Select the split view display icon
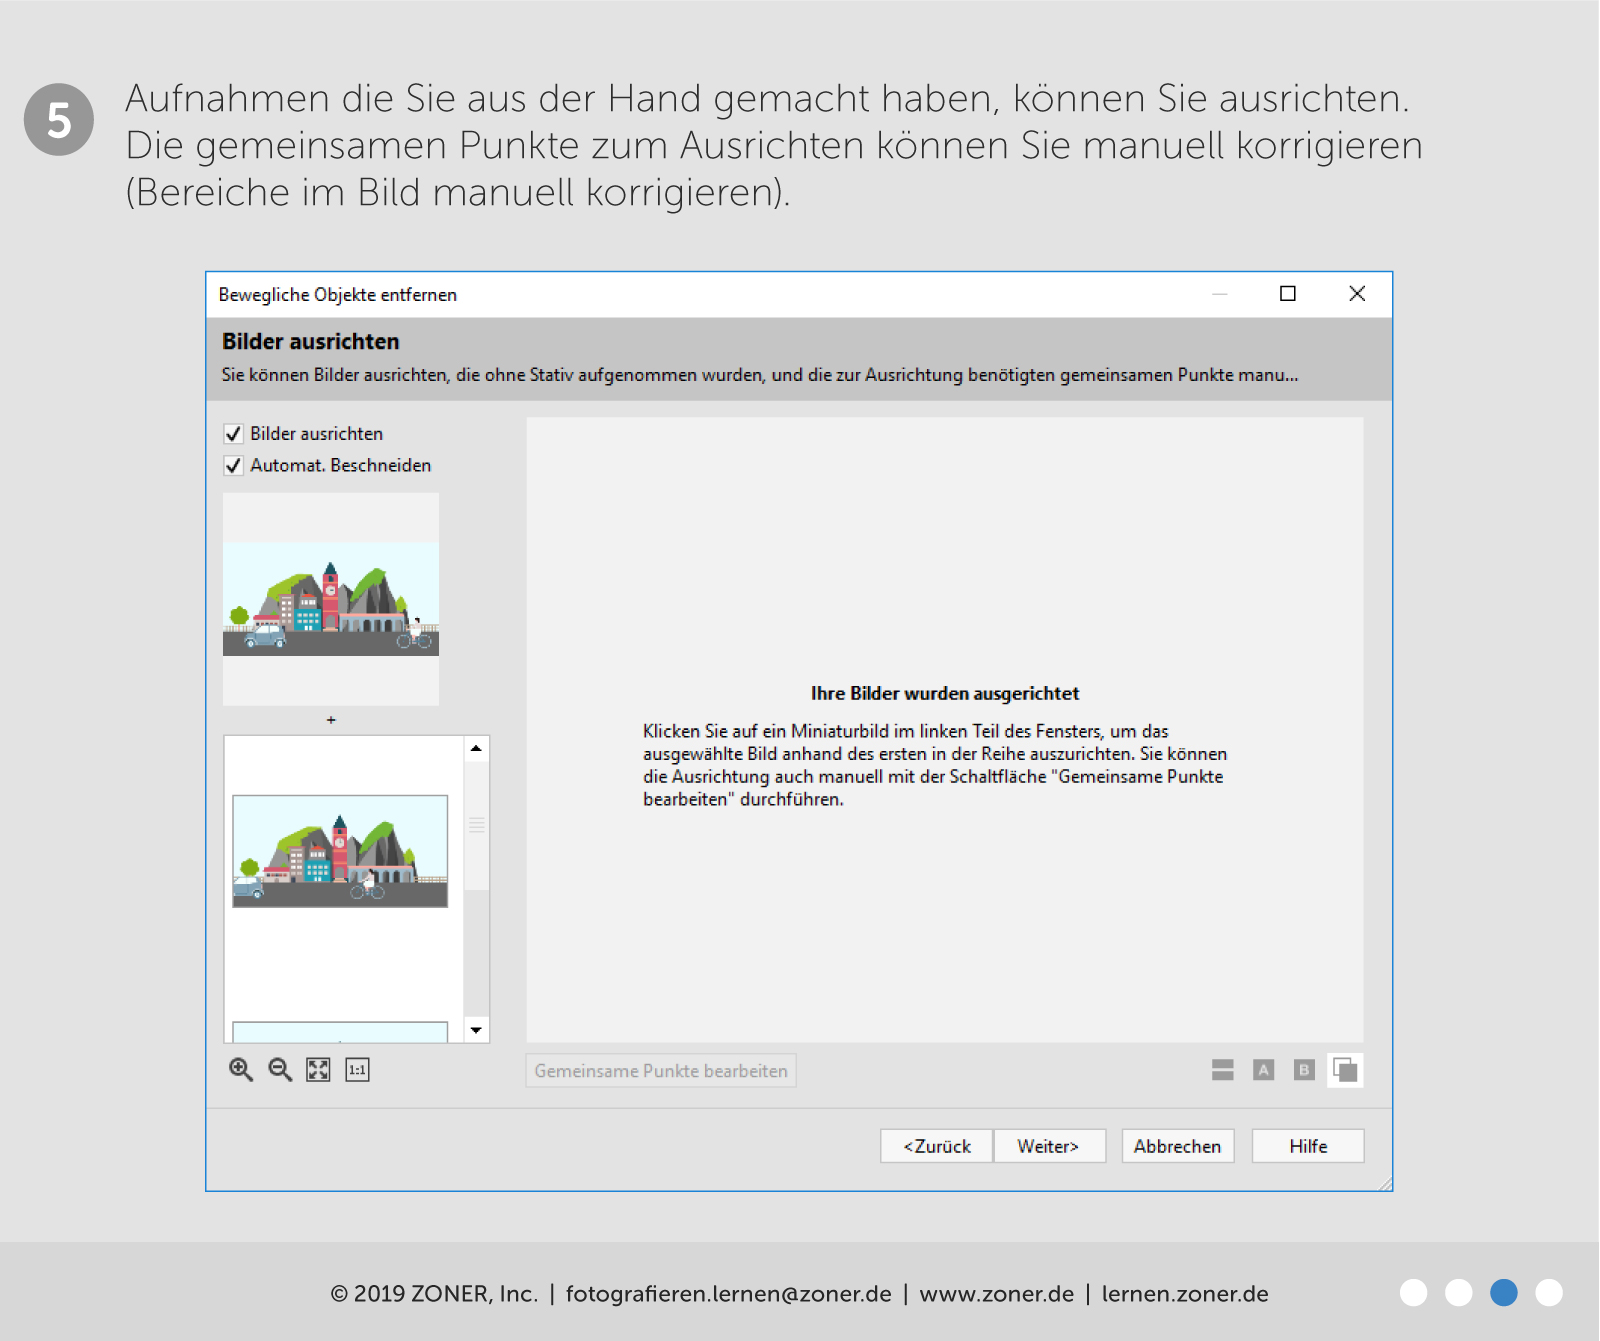This screenshot has width=1600, height=1341. tap(1222, 1070)
